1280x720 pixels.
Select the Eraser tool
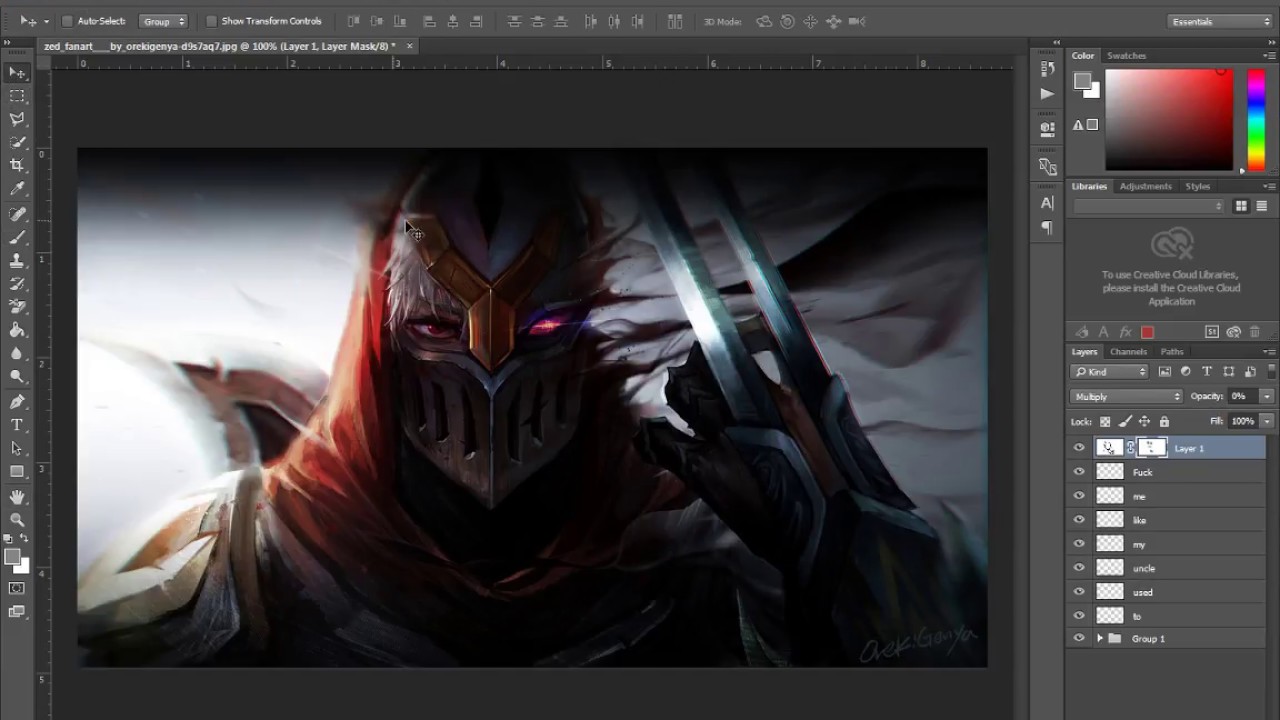click(17, 306)
